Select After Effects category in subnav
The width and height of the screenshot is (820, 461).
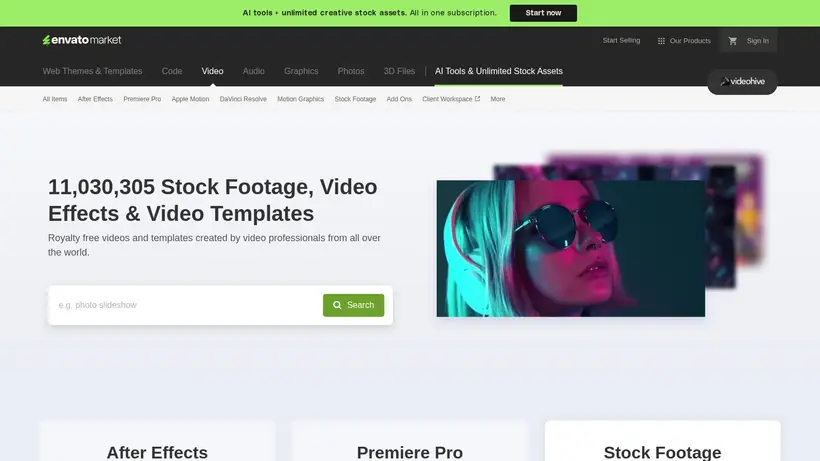click(x=95, y=99)
